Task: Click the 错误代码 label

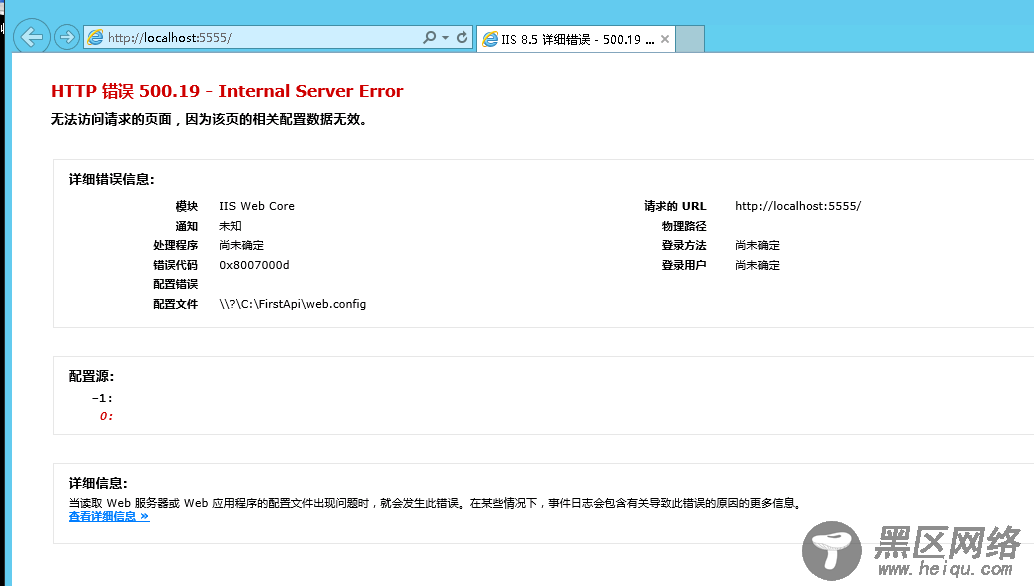Action: click(x=175, y=265)
